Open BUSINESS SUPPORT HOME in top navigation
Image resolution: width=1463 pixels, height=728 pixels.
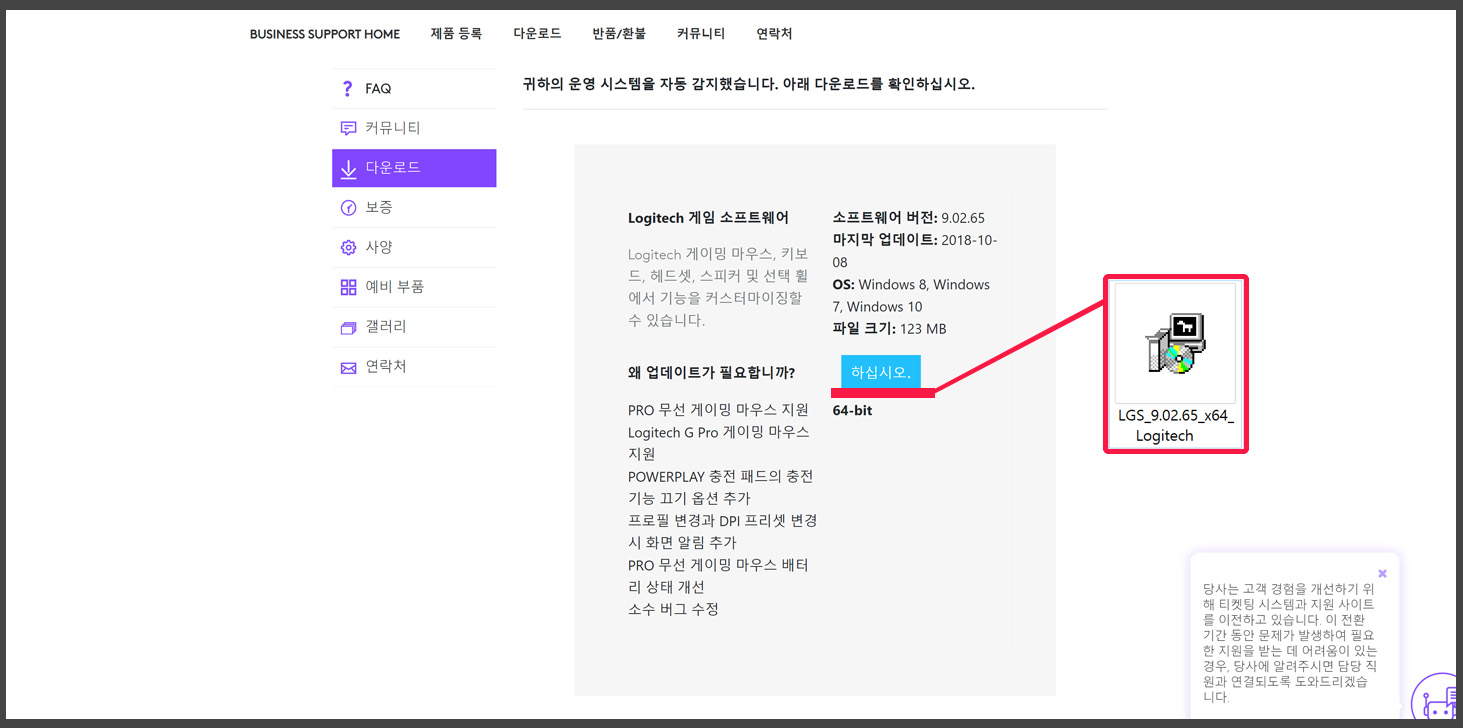coord(325,34)
